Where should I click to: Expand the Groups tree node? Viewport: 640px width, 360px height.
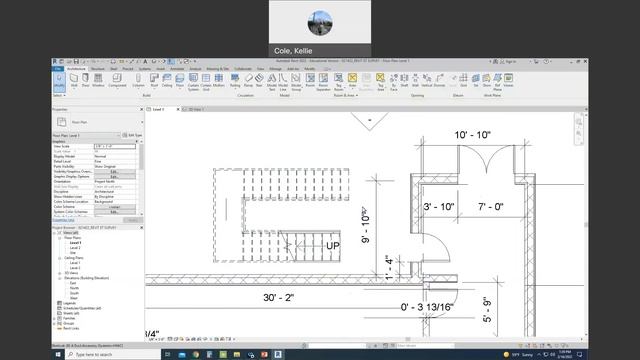(54, 323)
